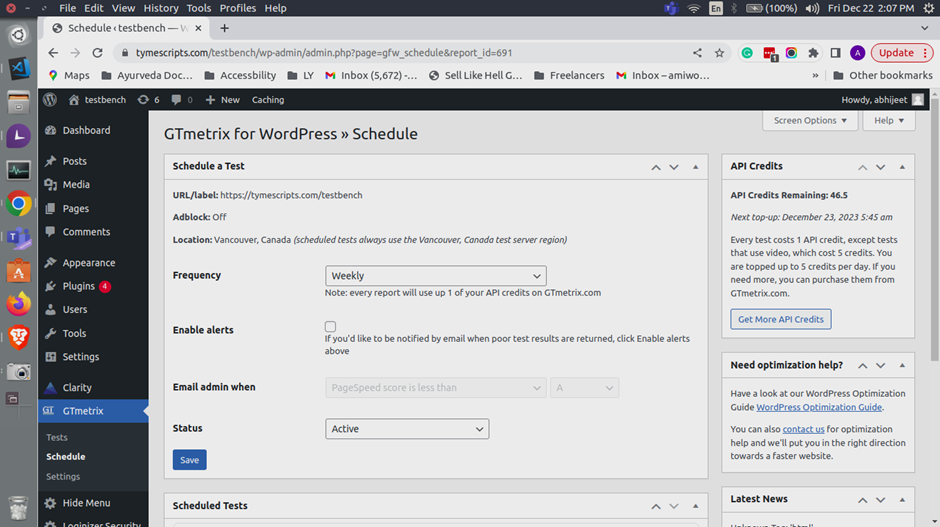Click the Save button
The width and height of the screenshot is (940, 527).
click(x=189, y=460)
